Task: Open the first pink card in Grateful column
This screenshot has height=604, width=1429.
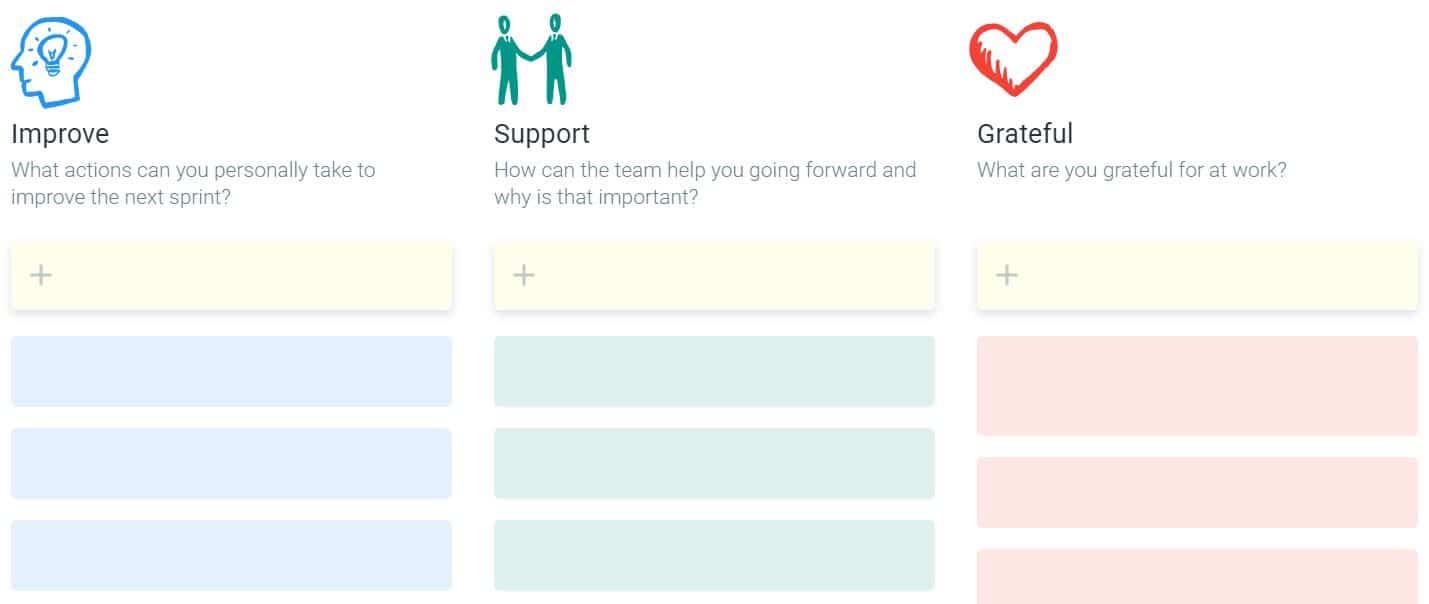Action: click(1197, 386)
